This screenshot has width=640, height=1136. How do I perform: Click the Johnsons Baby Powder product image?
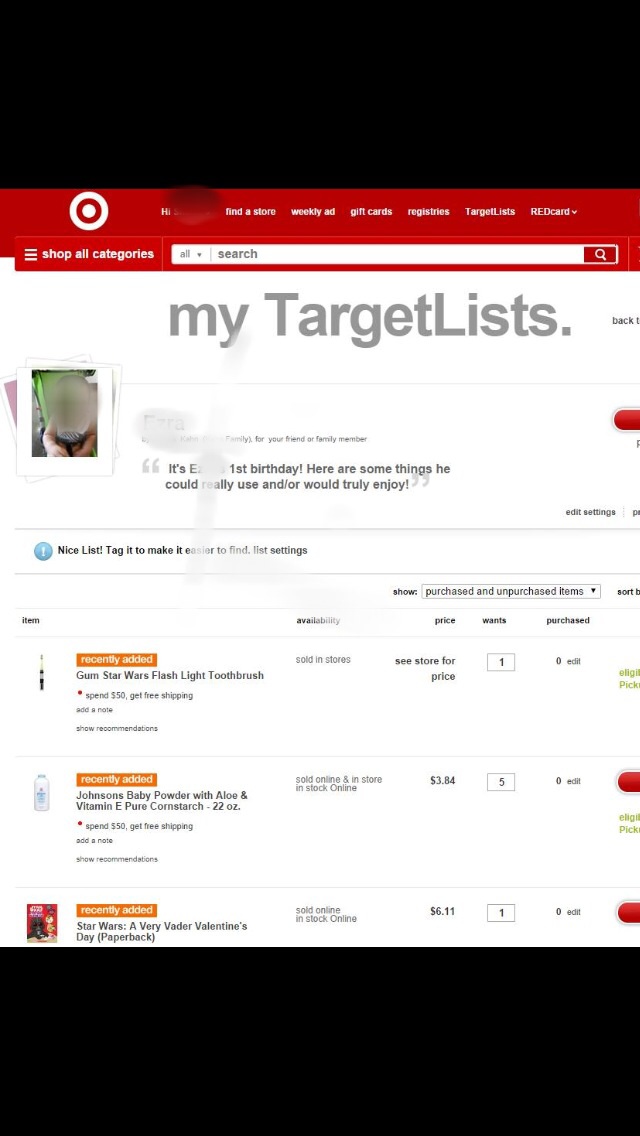tap(42, 792)
